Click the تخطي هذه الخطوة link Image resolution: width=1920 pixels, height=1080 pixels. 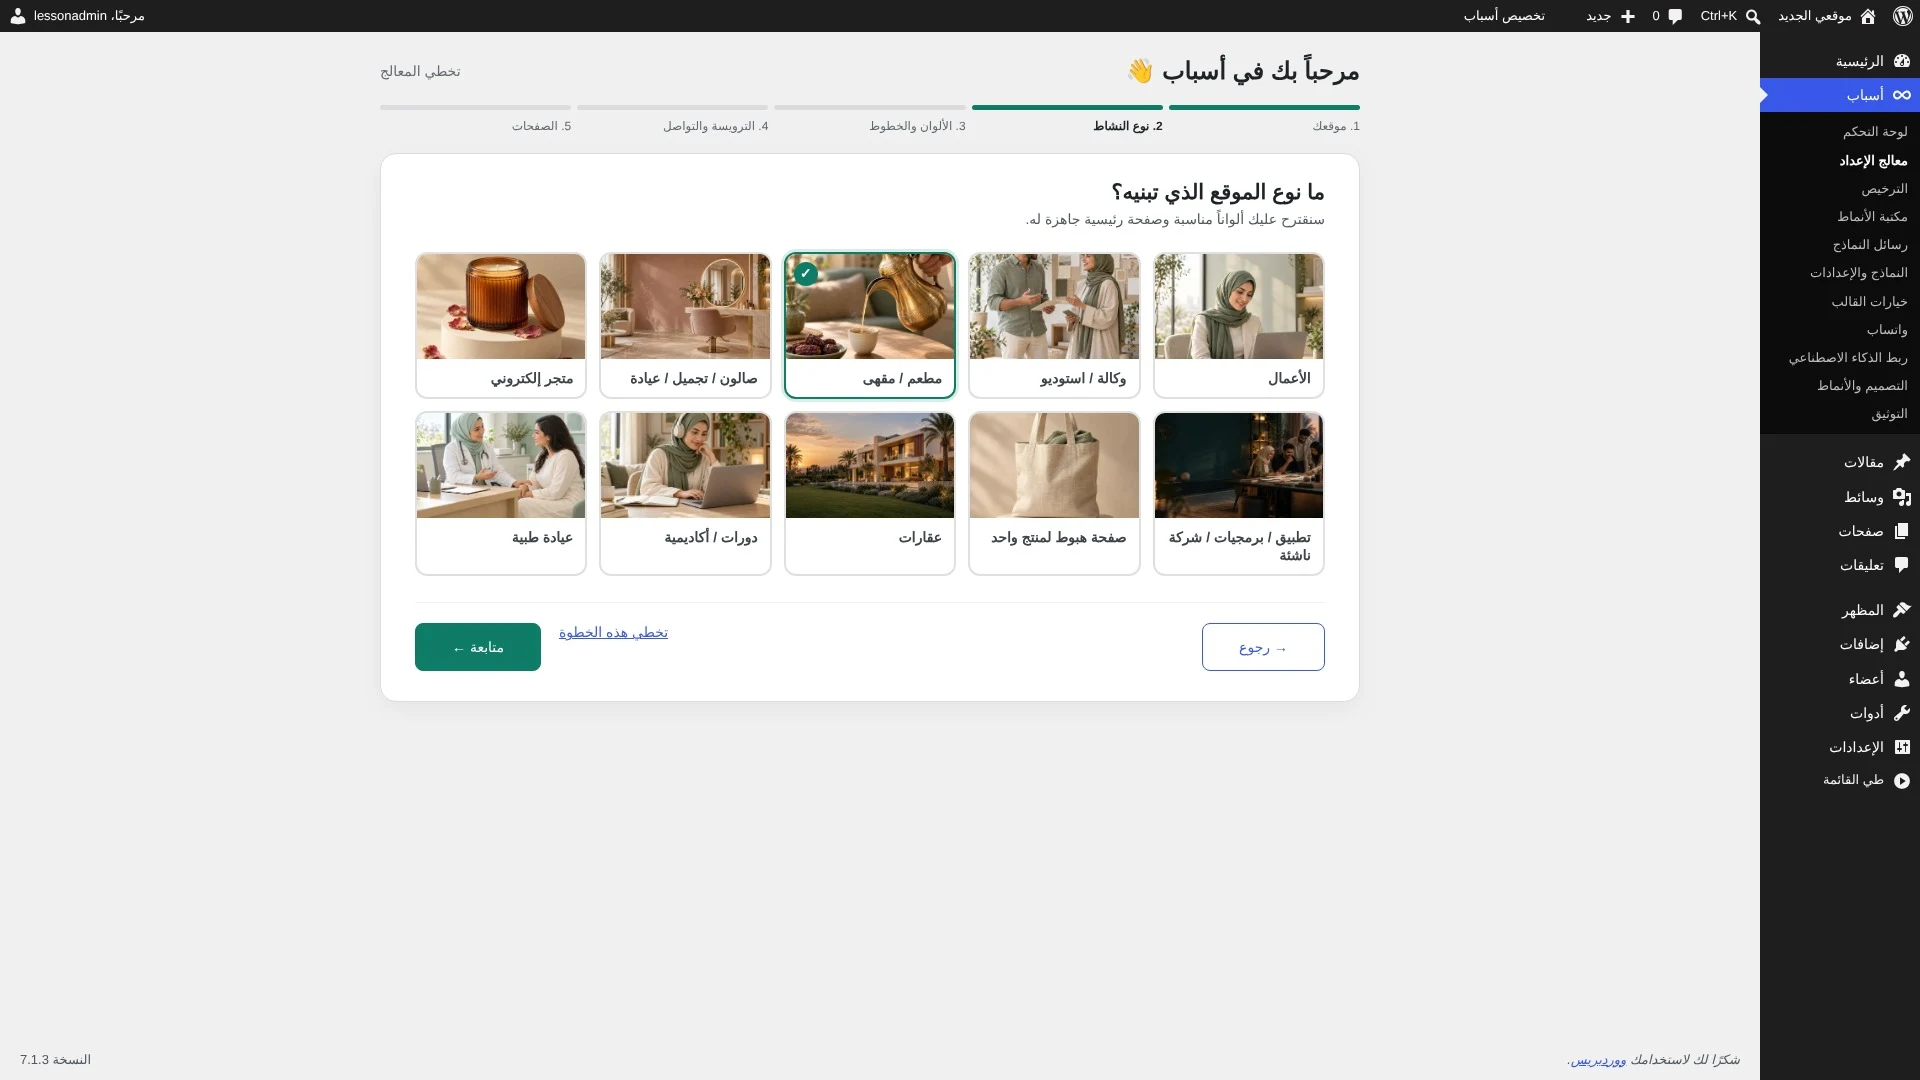pyautogui.click(x=613, y=632)
